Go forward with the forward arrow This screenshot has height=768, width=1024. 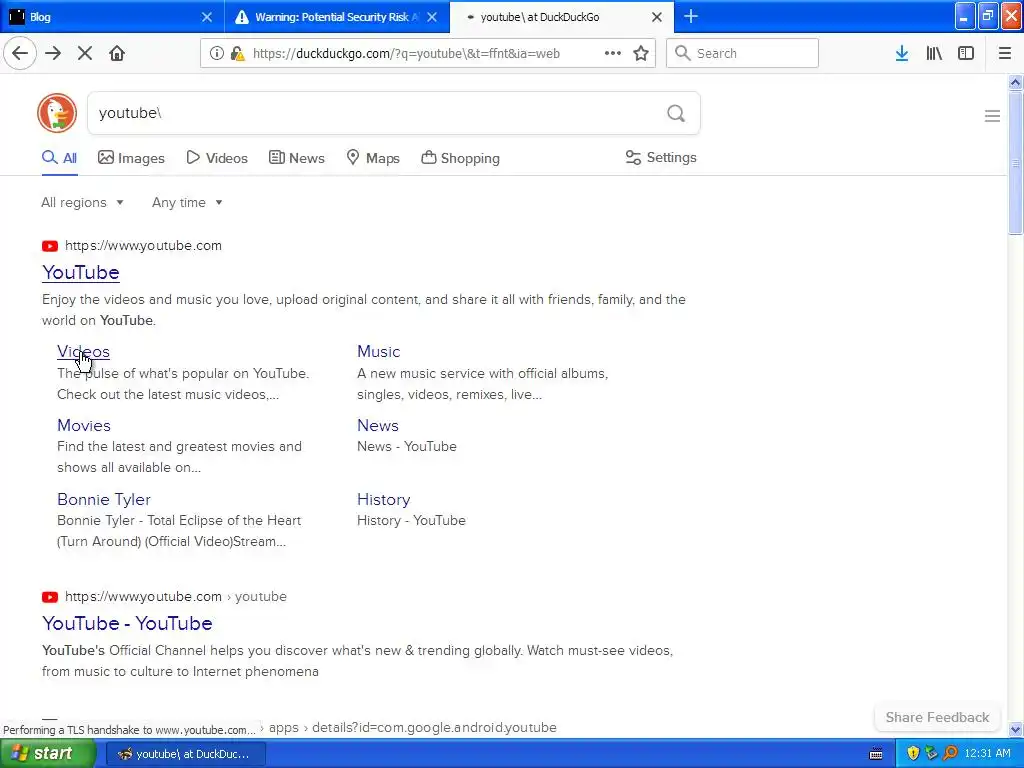[x=53, y=54]
